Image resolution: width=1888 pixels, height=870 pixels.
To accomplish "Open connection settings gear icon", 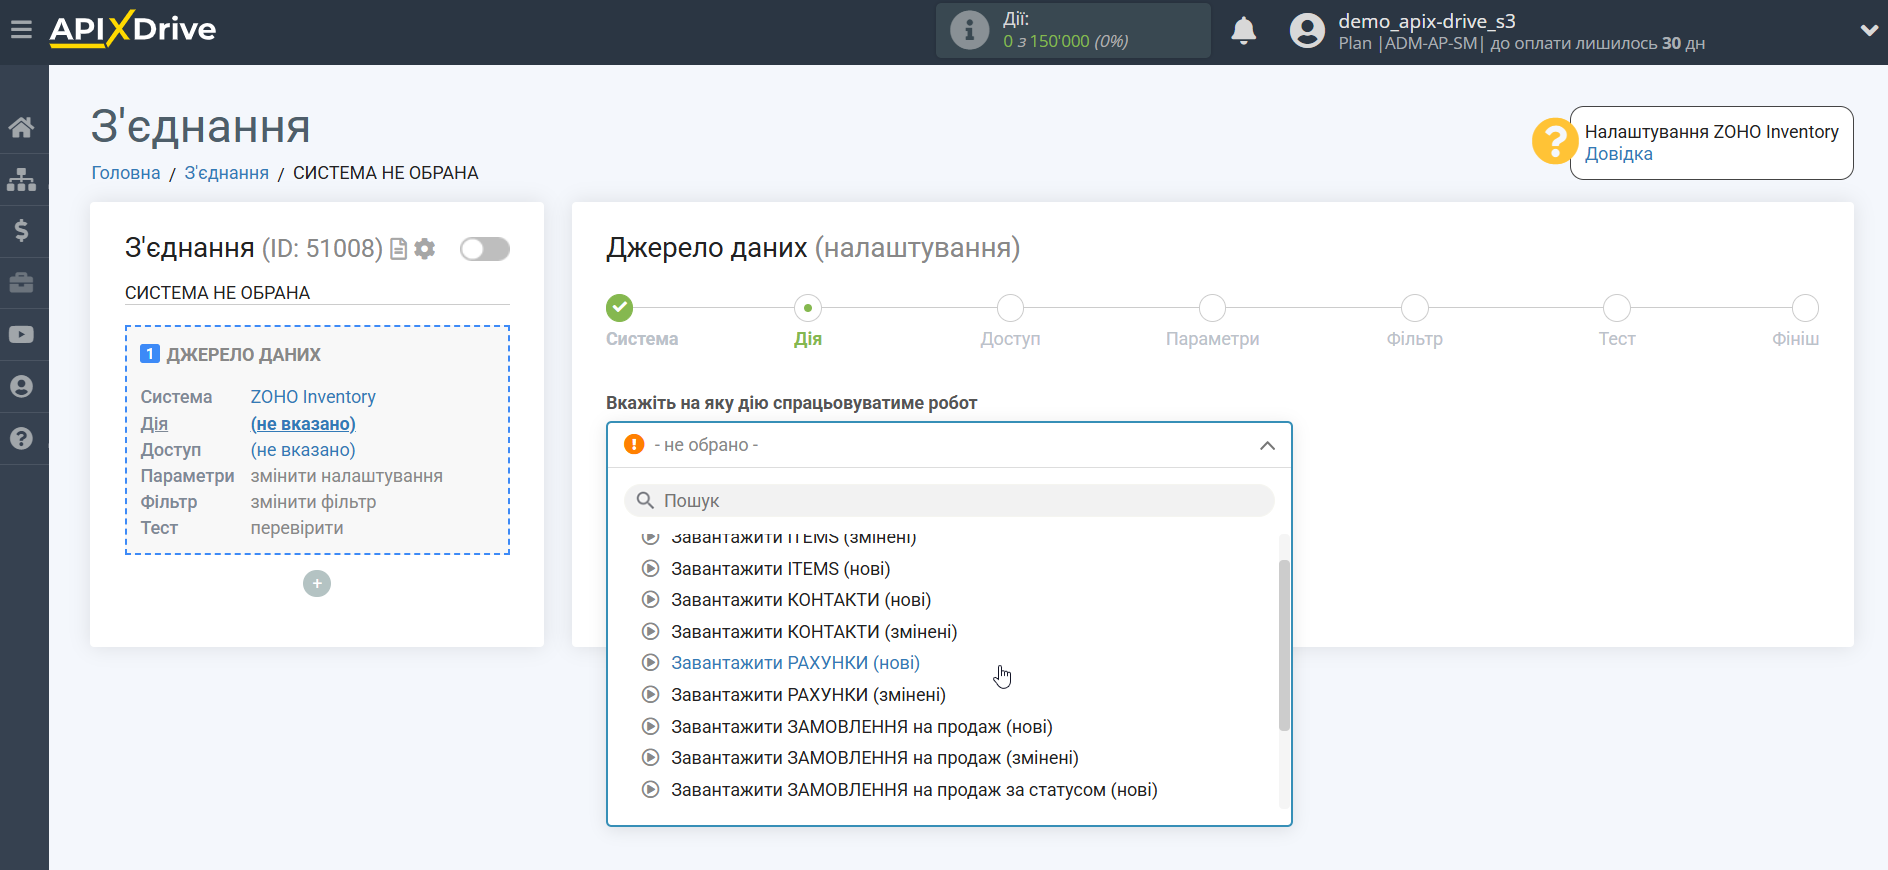I will point(425,249).
